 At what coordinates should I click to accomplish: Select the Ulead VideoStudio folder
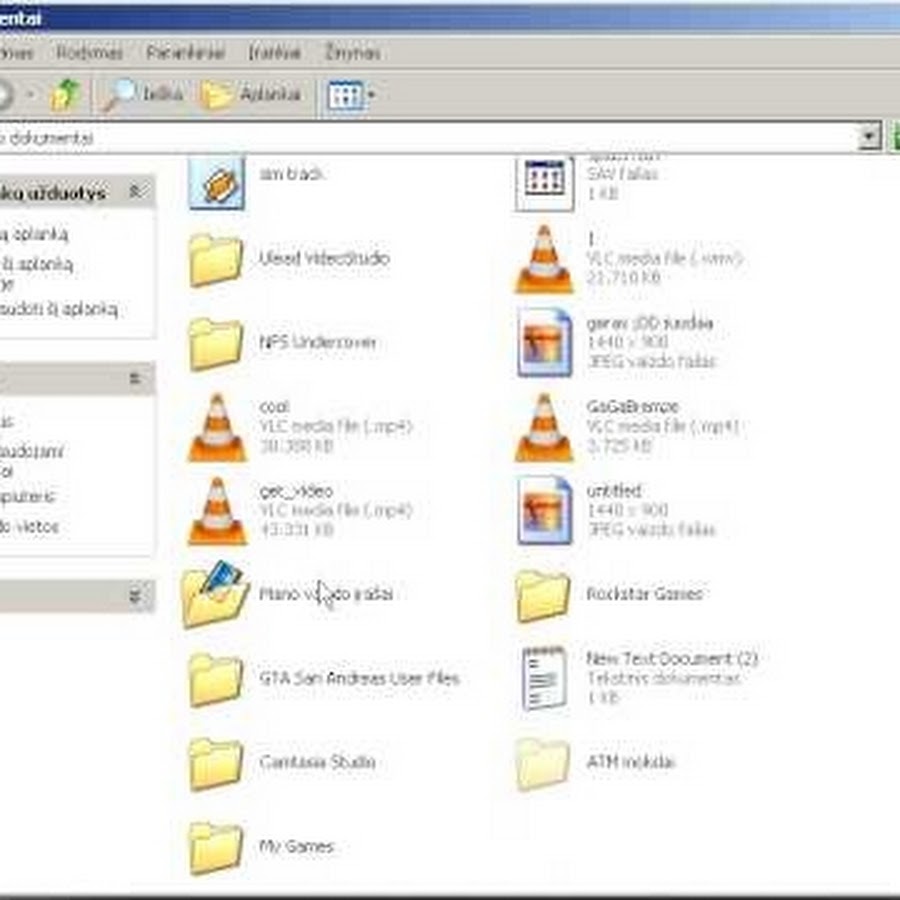coord(289,259)
